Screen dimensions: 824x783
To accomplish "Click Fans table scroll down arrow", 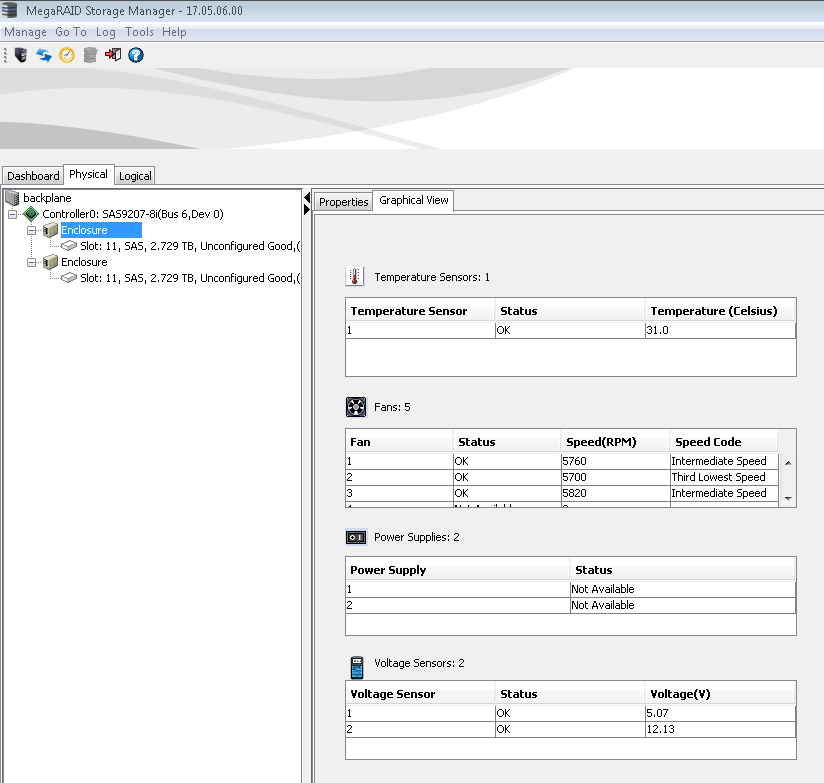I will (x=788, y=498).
